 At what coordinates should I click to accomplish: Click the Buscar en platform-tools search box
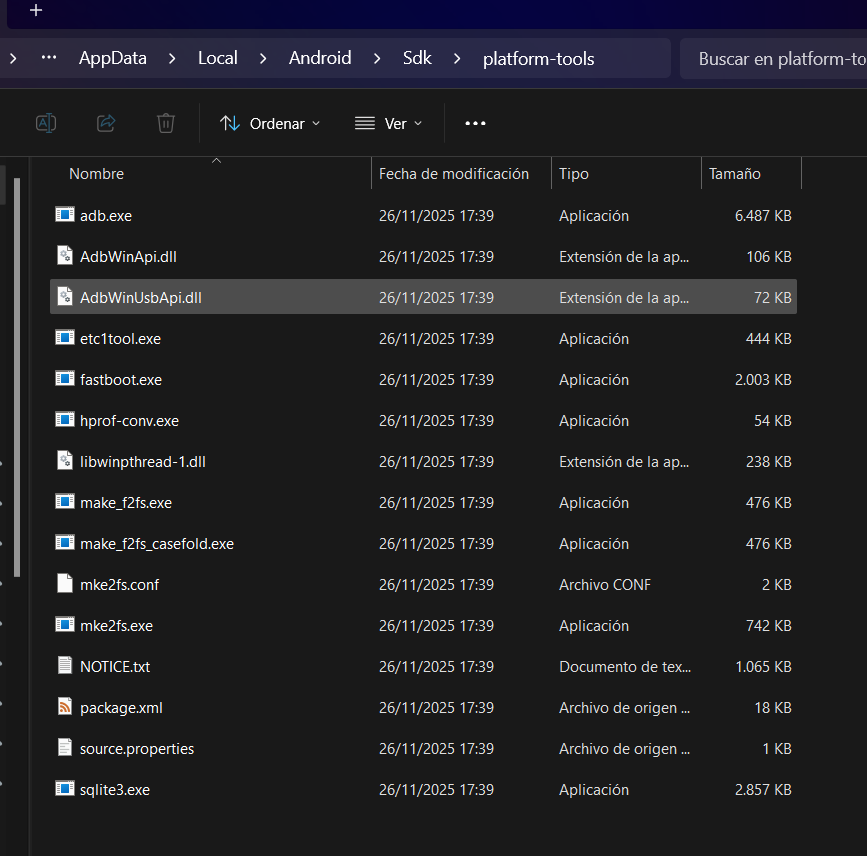pos(775,59)
